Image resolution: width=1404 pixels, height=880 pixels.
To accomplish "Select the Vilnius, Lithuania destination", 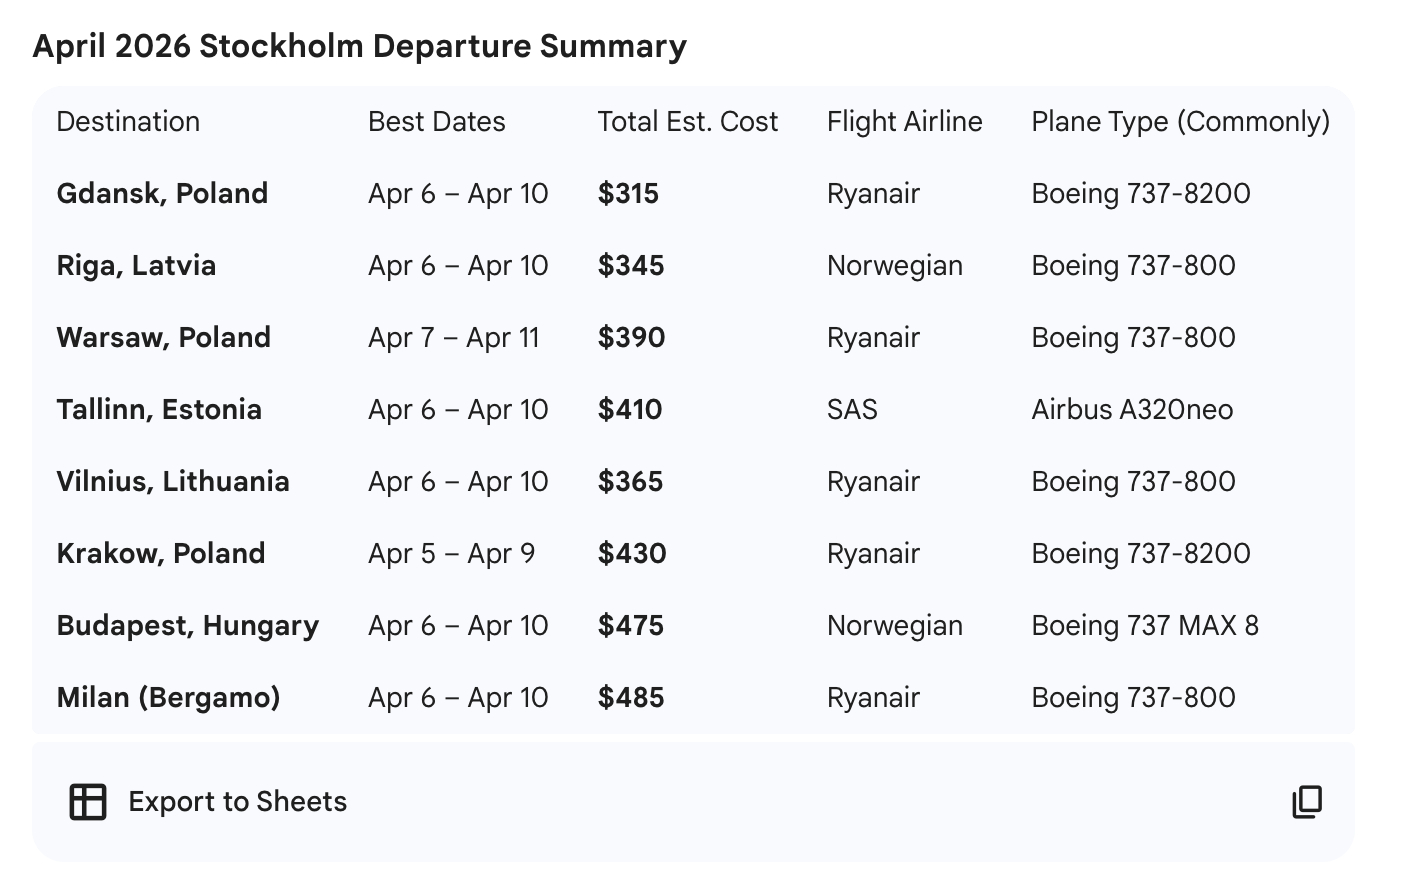I will tap(173, 482).
